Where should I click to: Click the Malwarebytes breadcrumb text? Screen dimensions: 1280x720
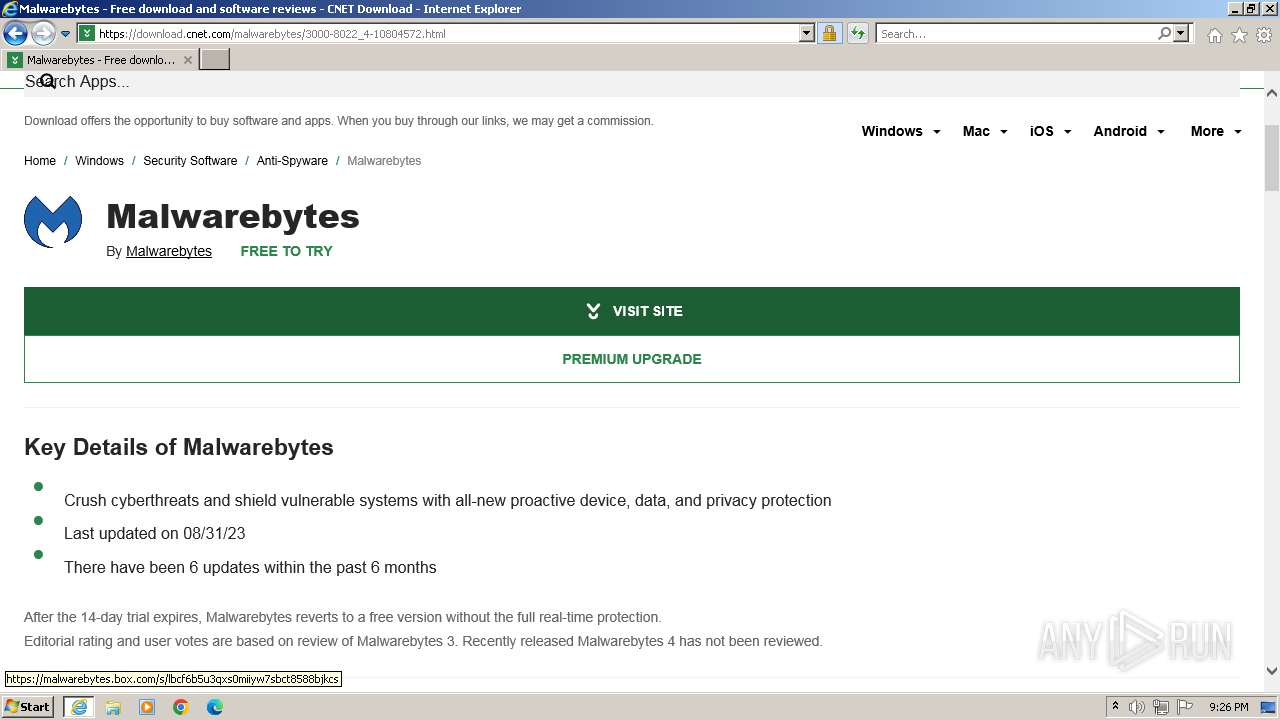pyautogui.click(x=384, y=160)
